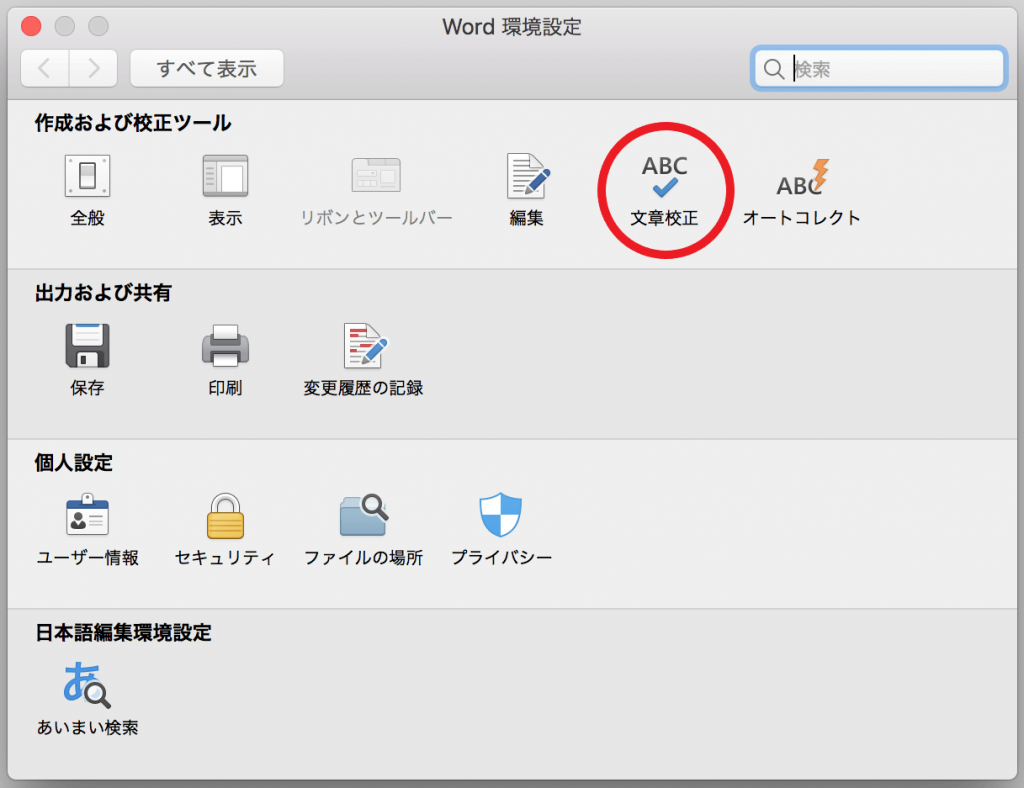Click the リボンとツールバー icon

click(376, 176)
